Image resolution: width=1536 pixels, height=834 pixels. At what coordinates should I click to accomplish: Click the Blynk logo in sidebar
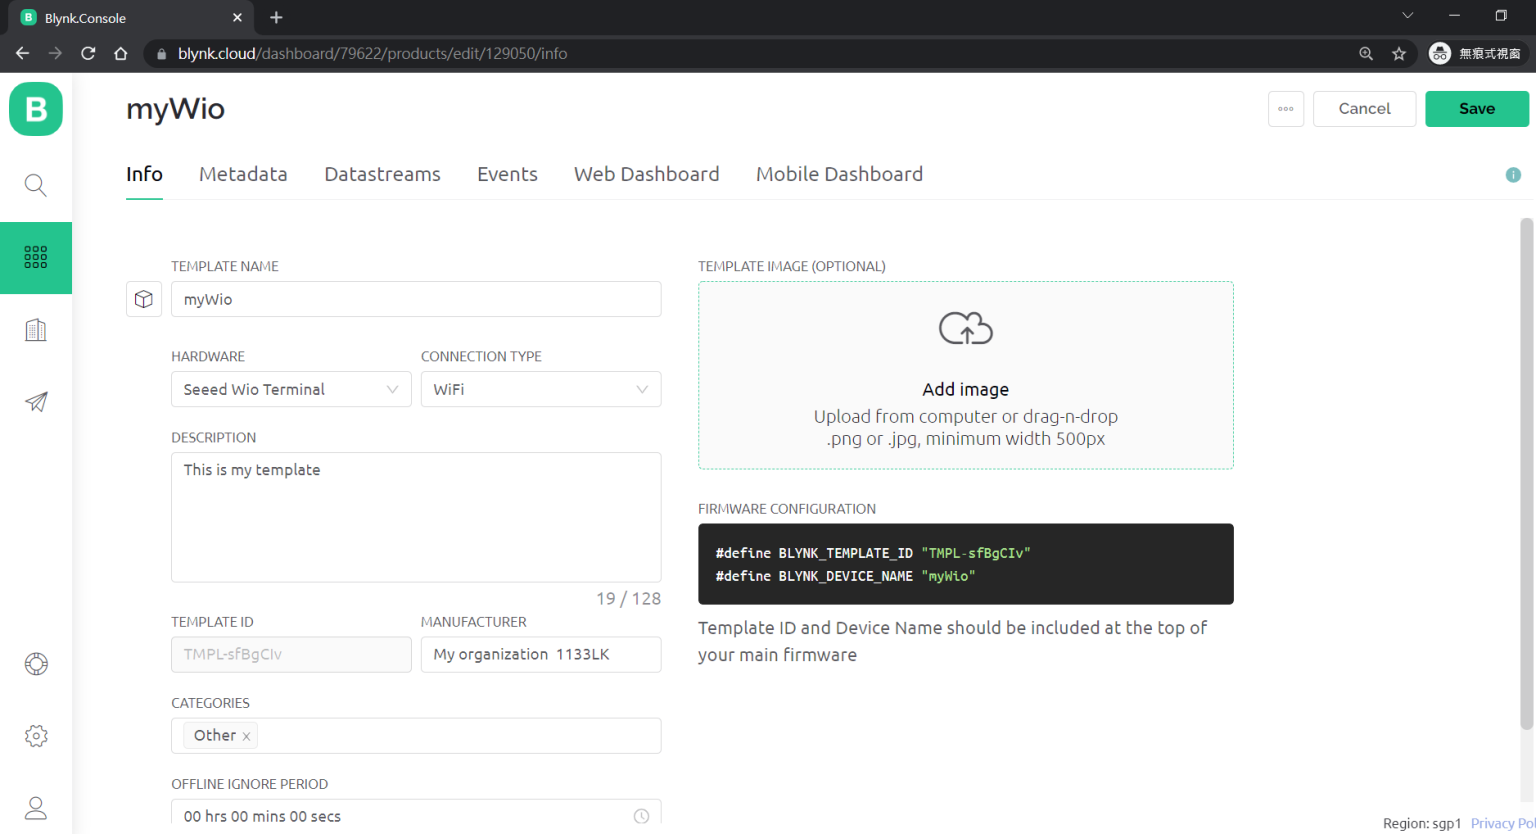(x=36, y=109)
